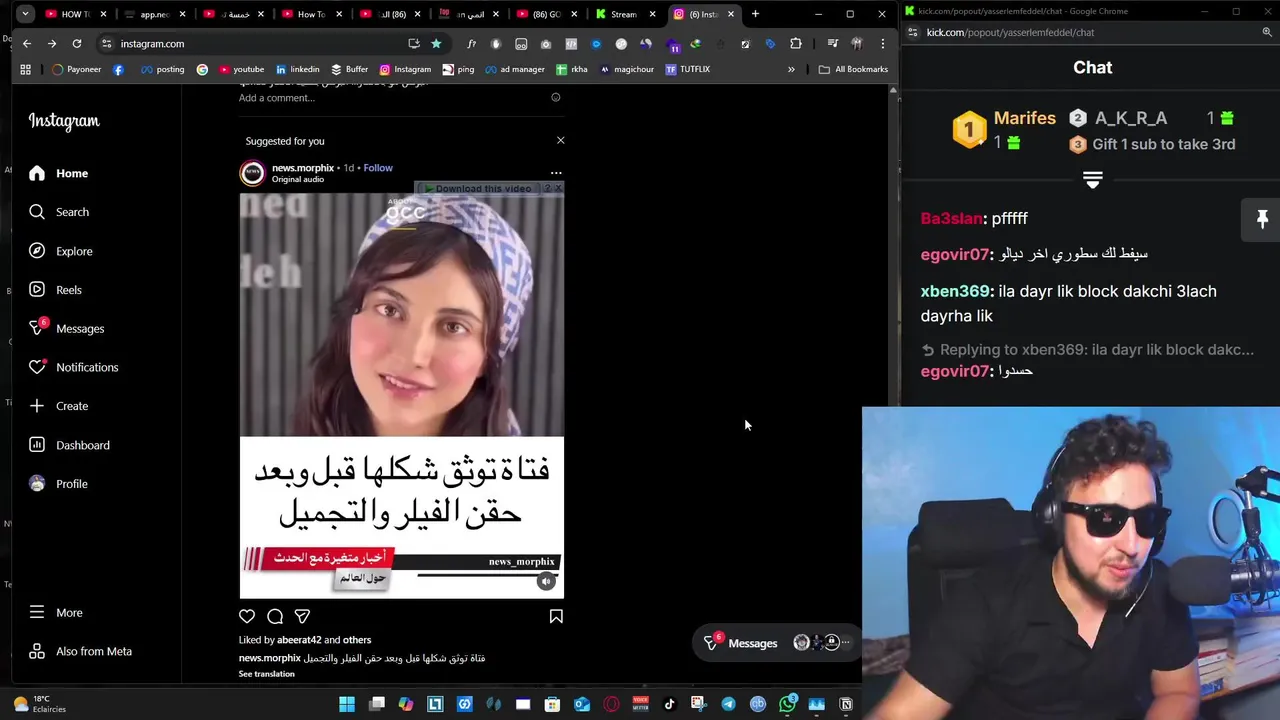
Task: Open Telegram from the taskbar
Action: [728, 704]
